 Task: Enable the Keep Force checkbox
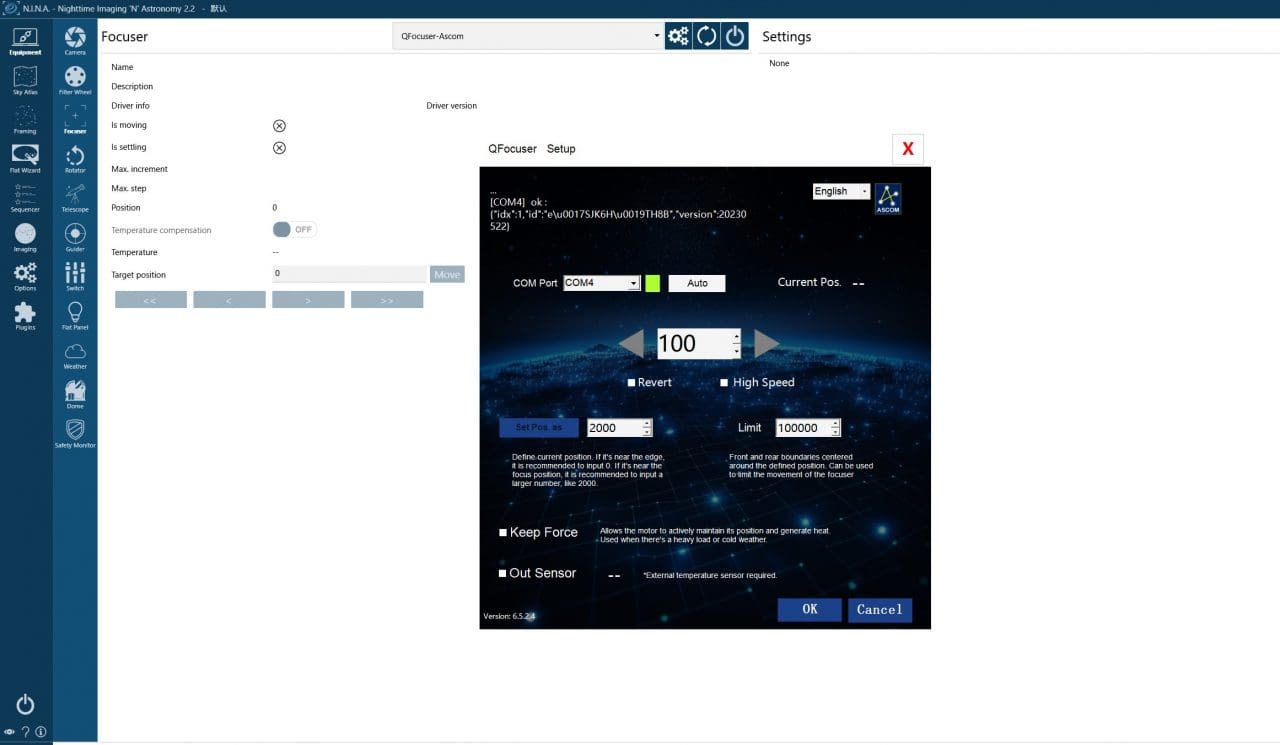503,533
